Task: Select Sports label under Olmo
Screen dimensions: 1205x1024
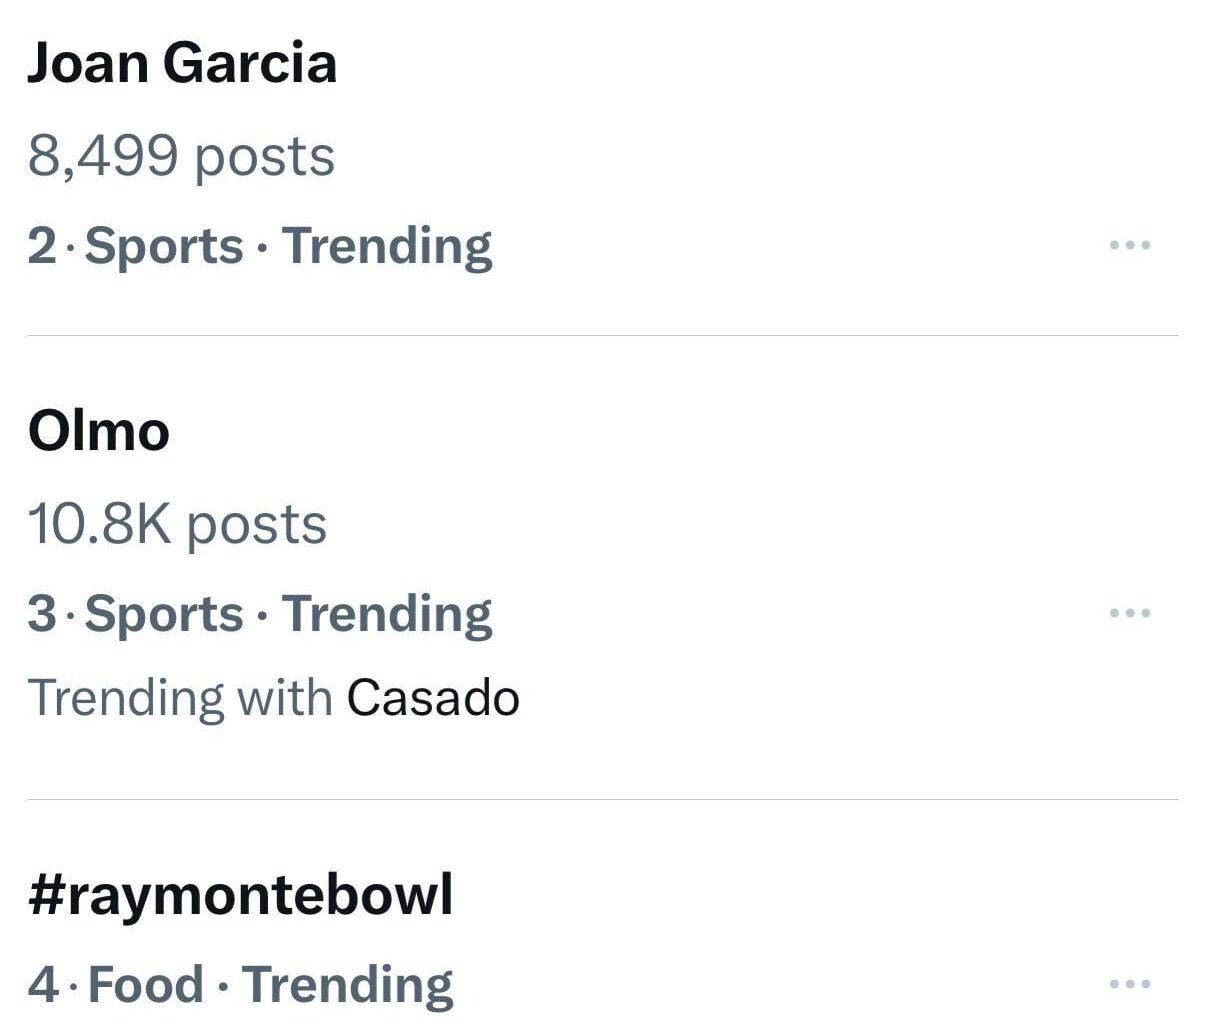Action: tap(164, 614)
